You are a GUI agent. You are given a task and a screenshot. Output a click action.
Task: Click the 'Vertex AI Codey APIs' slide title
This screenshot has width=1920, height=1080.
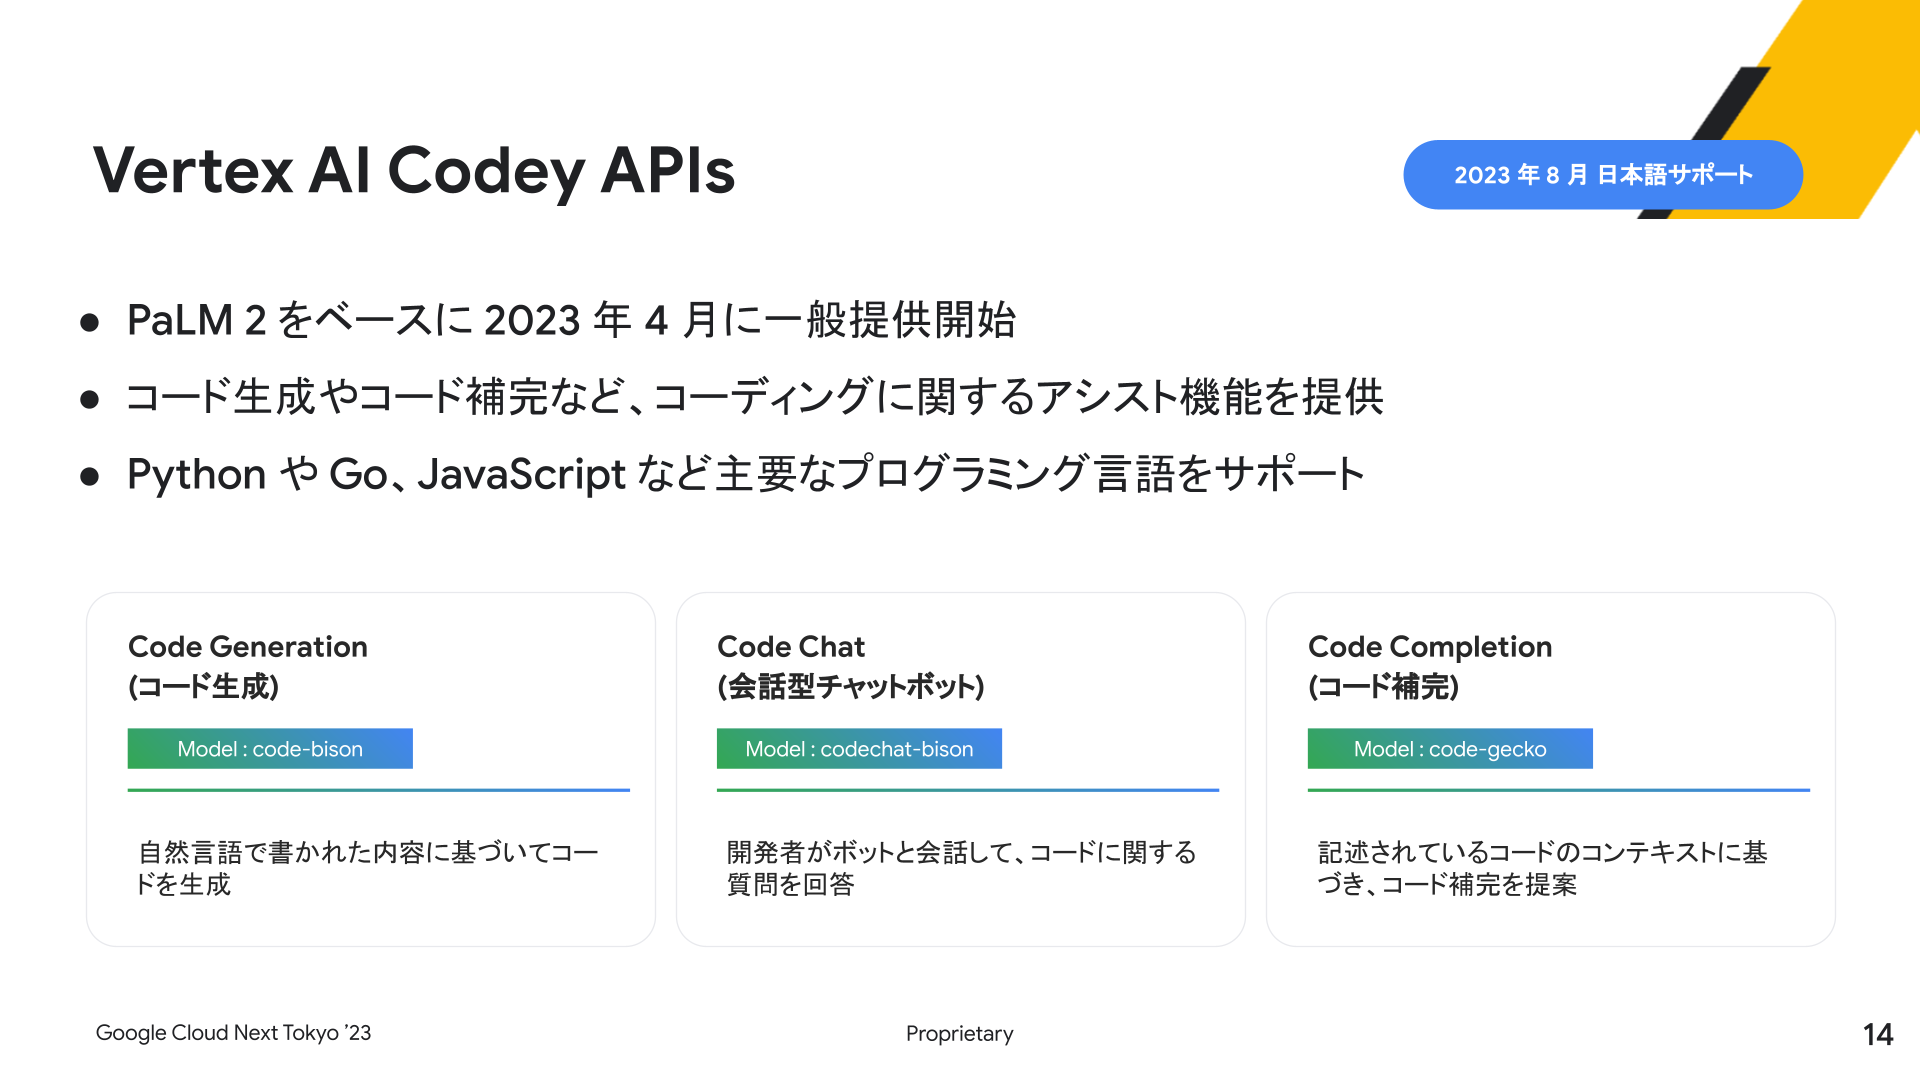tap(414, 171)
